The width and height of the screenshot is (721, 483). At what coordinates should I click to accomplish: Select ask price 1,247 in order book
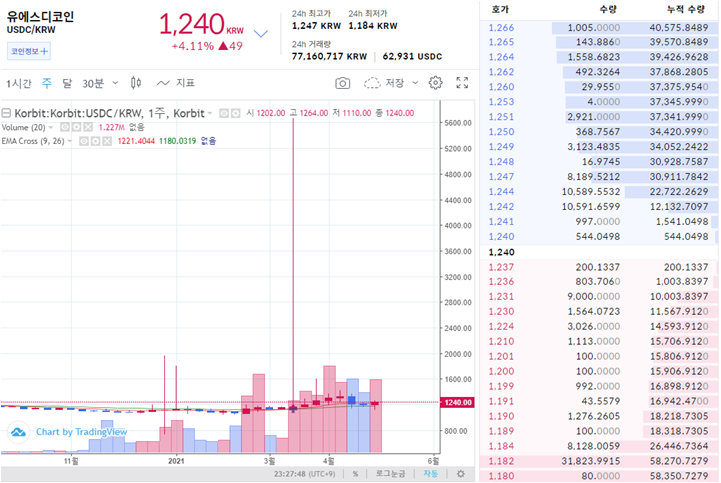coord(501,177)
